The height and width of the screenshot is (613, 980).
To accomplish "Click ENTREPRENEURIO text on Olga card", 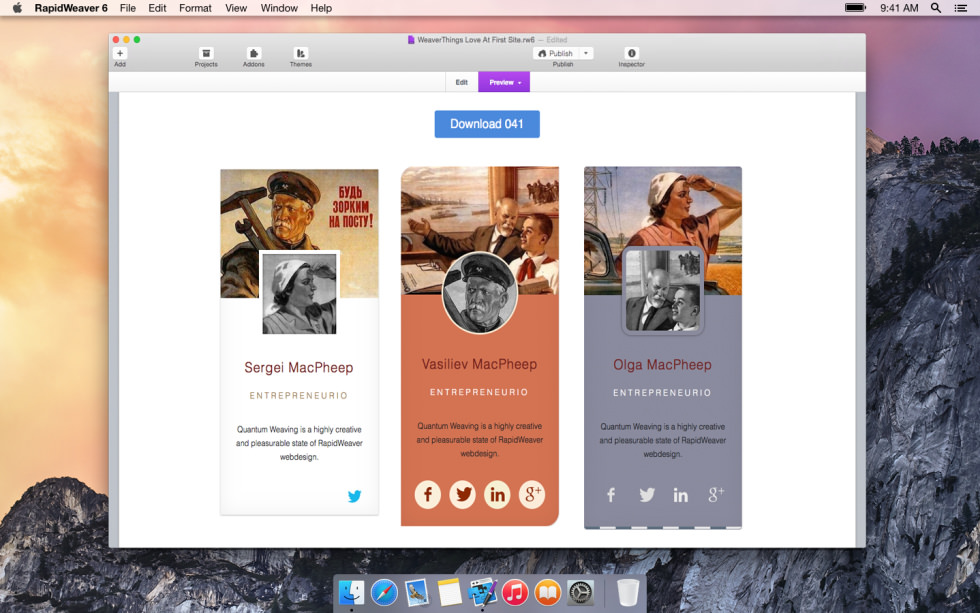I will pyautogui.click(x=662, y=392).
